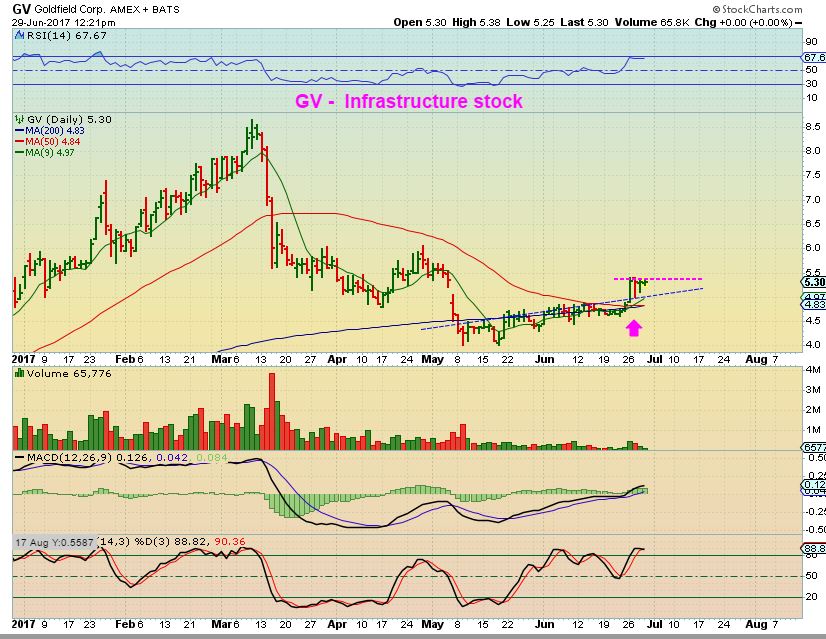Click the 'GV (Daily) 5.30' legend text
826x639 pixels.
[x=70, y=120]
